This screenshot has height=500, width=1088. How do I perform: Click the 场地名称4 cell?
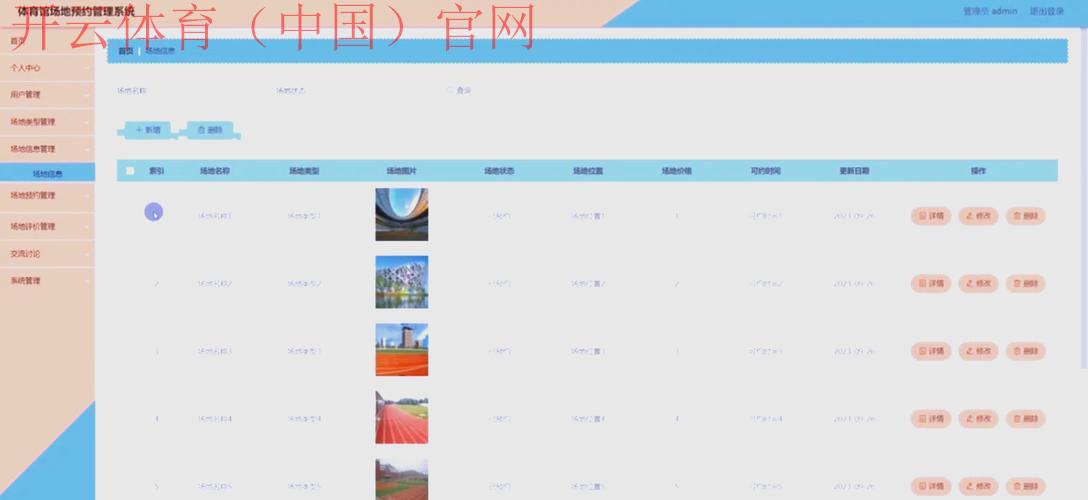(x=214, y=418)
